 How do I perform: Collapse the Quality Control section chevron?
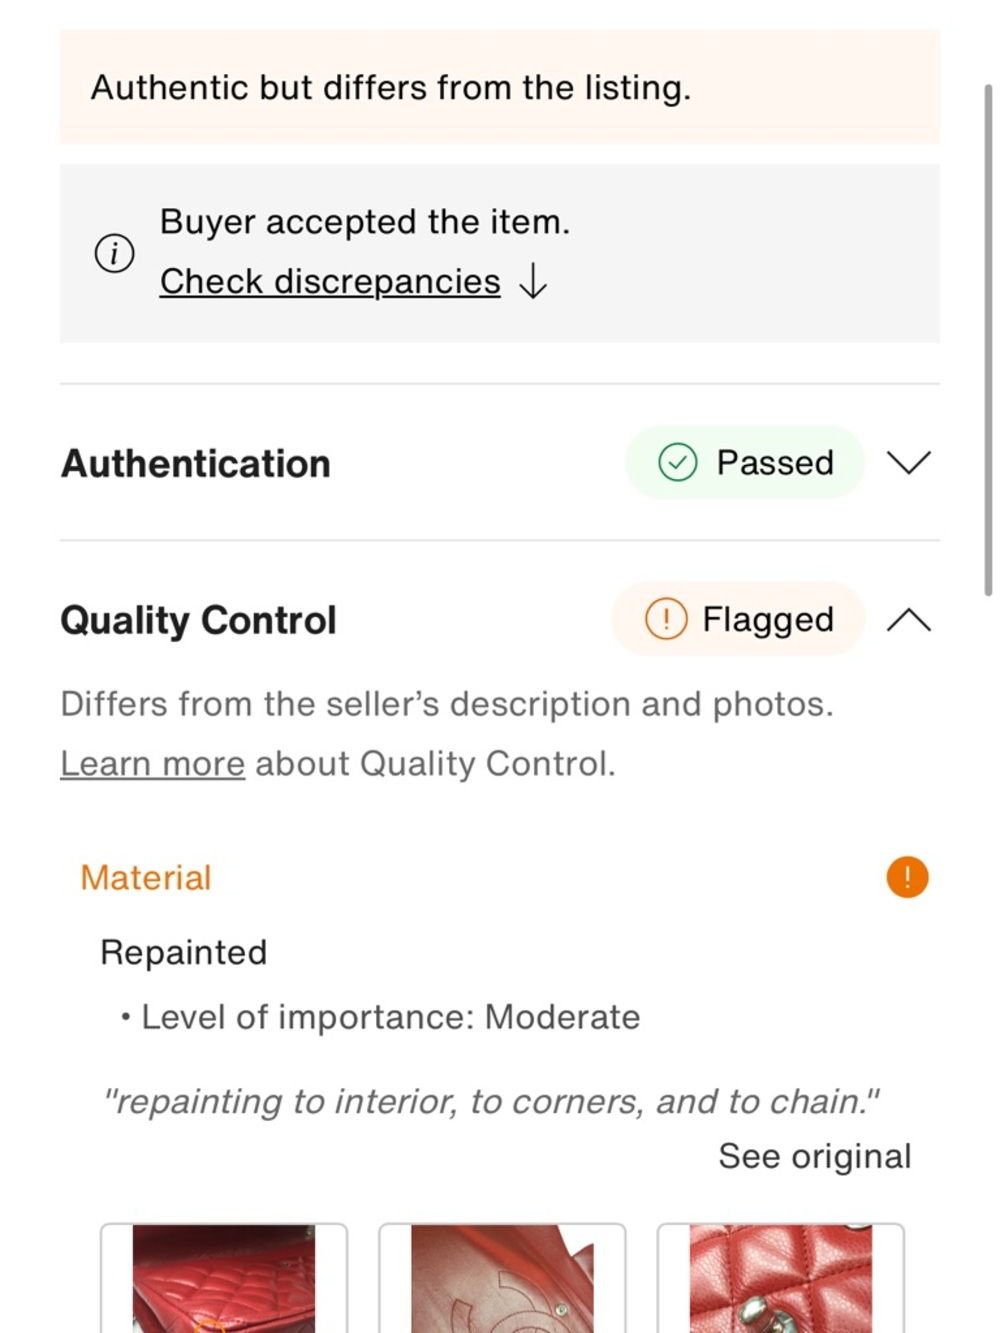pyautogui.click(x=908, y=620)
